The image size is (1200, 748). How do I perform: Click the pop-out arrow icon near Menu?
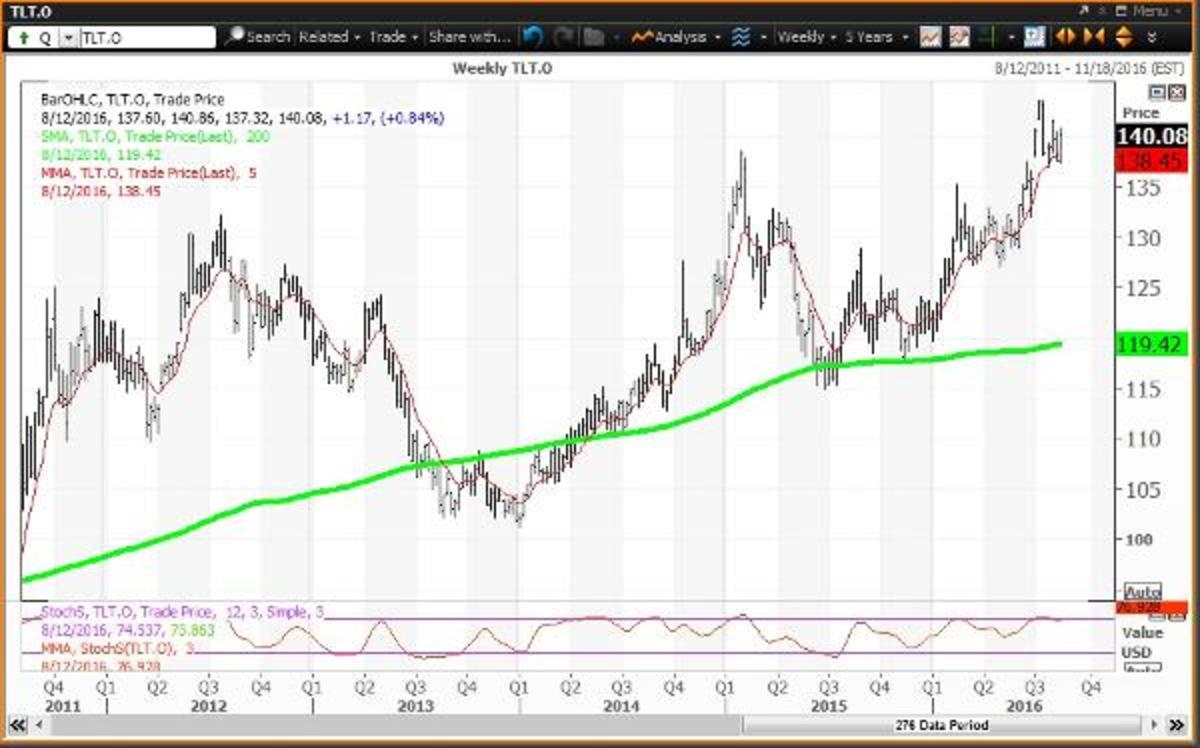1083,11
